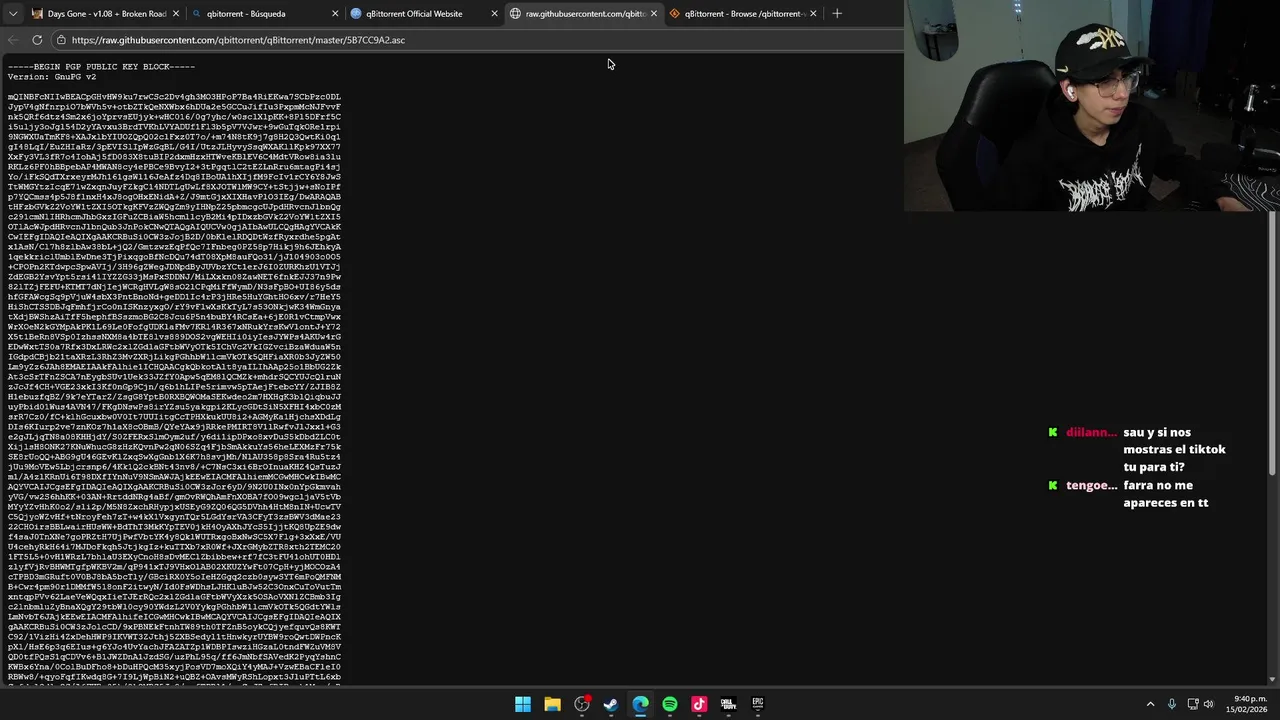Click the webcam overlay of the streamer
Viewport: 1280px width, 720px height.
tap(1092, 106)
